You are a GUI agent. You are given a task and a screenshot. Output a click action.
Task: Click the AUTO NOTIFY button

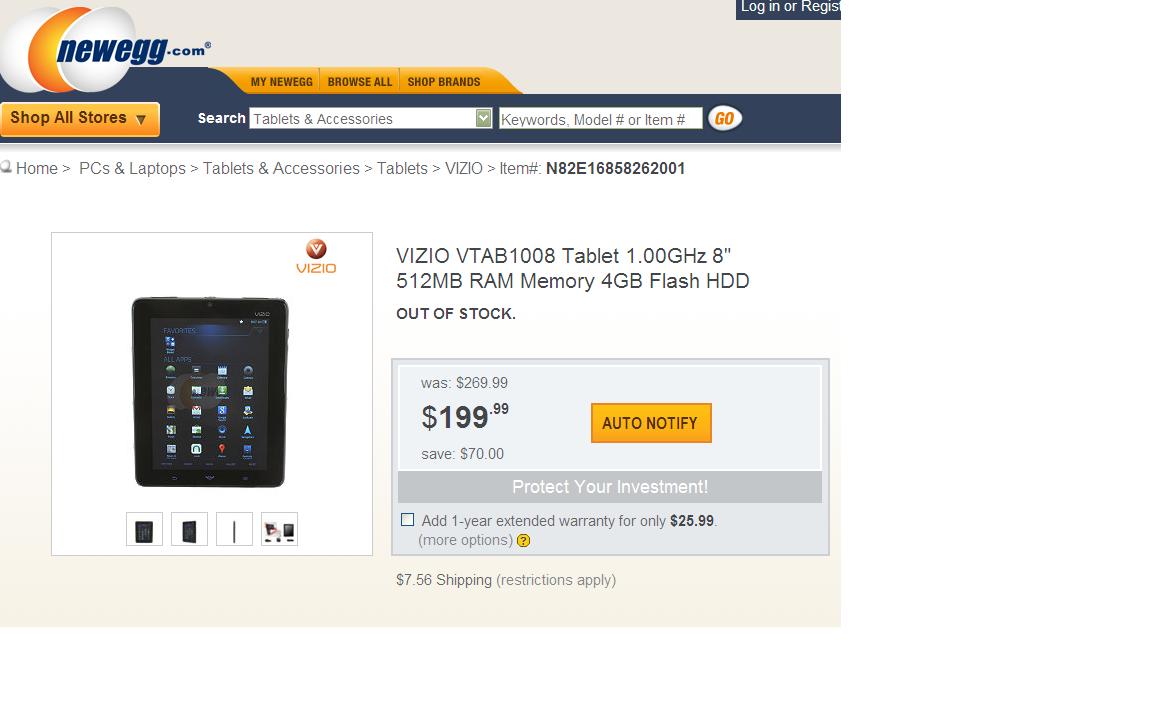651,423
